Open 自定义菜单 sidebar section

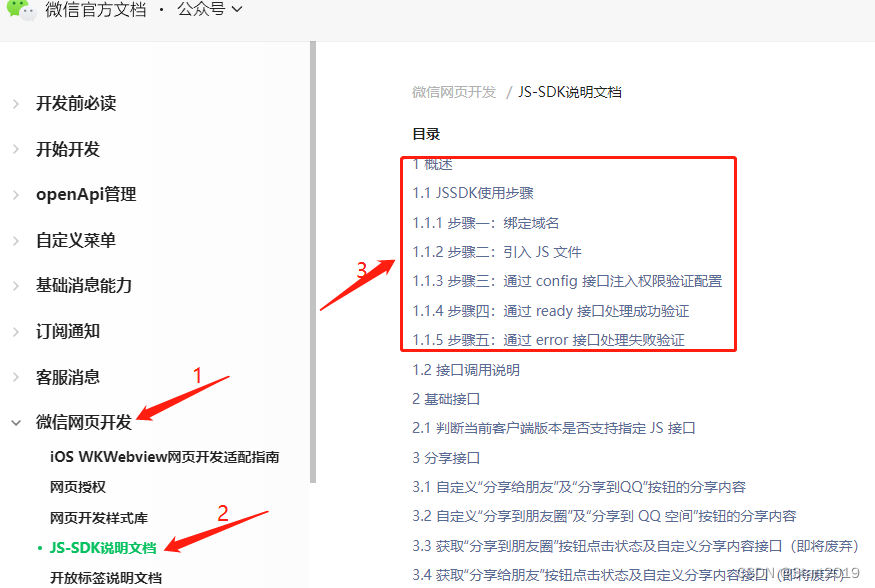(76, 240)
